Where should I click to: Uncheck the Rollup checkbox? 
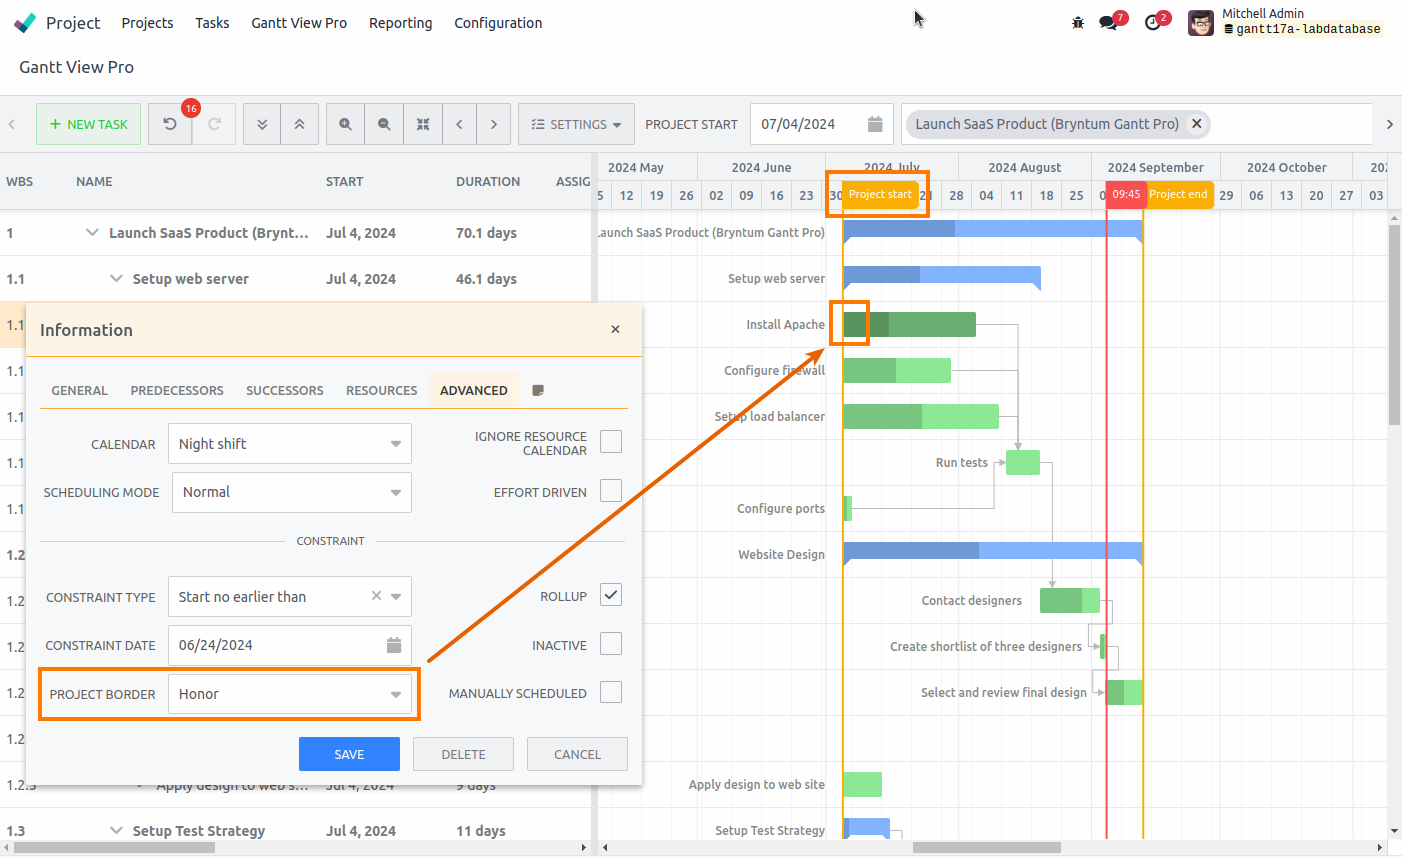coord(610,593)
